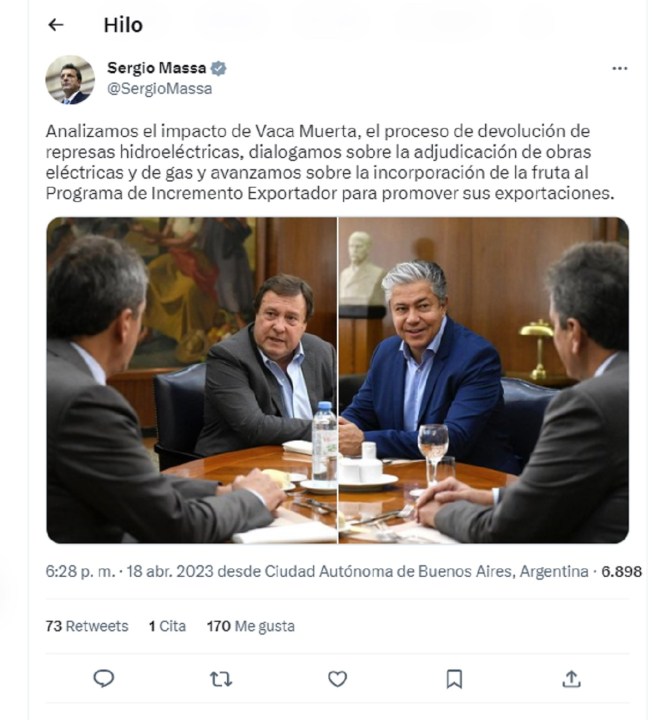Click the tweet text about Vaca Muerta
Image resolution: width=666 pixels, height=720 pixels.
[x=330, y=162]
